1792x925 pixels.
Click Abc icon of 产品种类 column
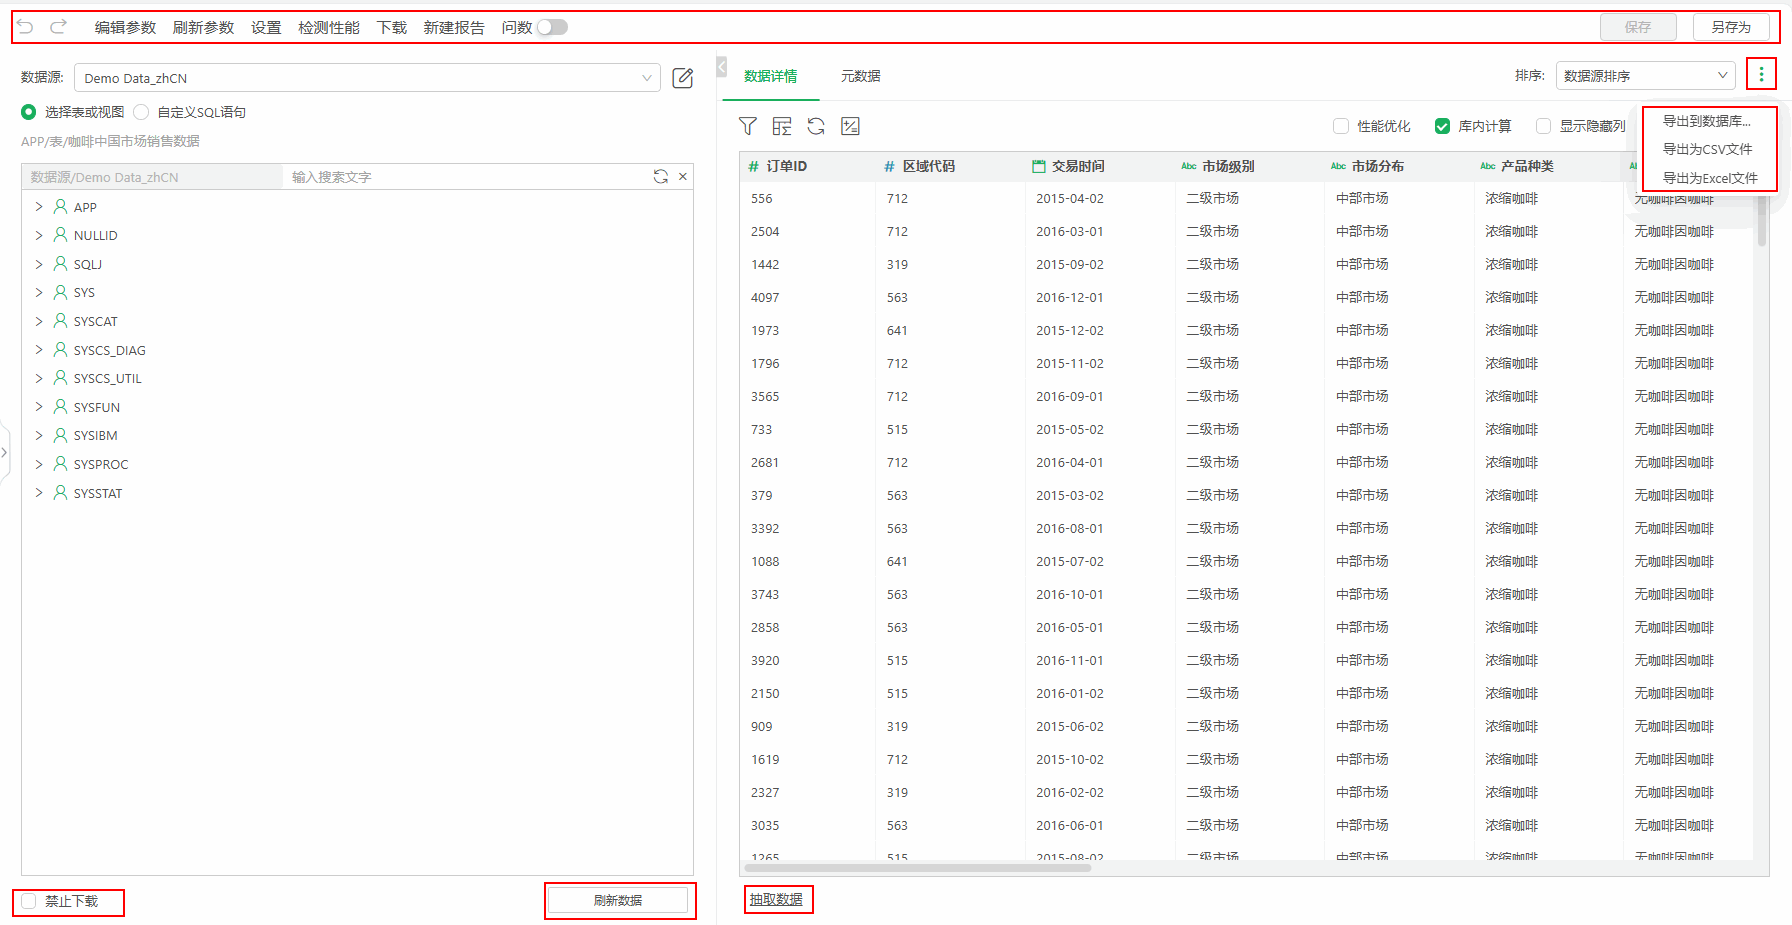[x=1488, y=166]
